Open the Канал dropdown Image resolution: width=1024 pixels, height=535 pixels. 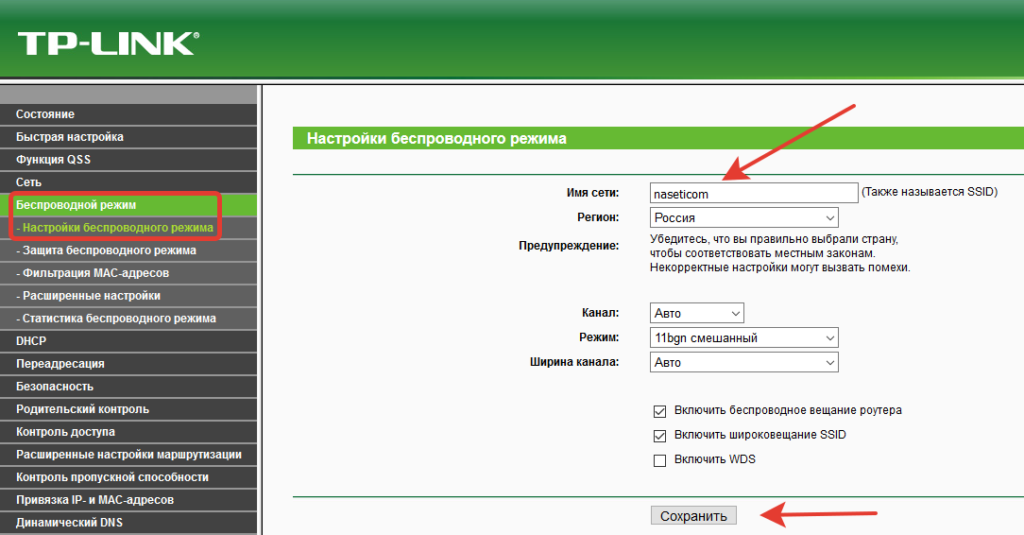[696, 313]
